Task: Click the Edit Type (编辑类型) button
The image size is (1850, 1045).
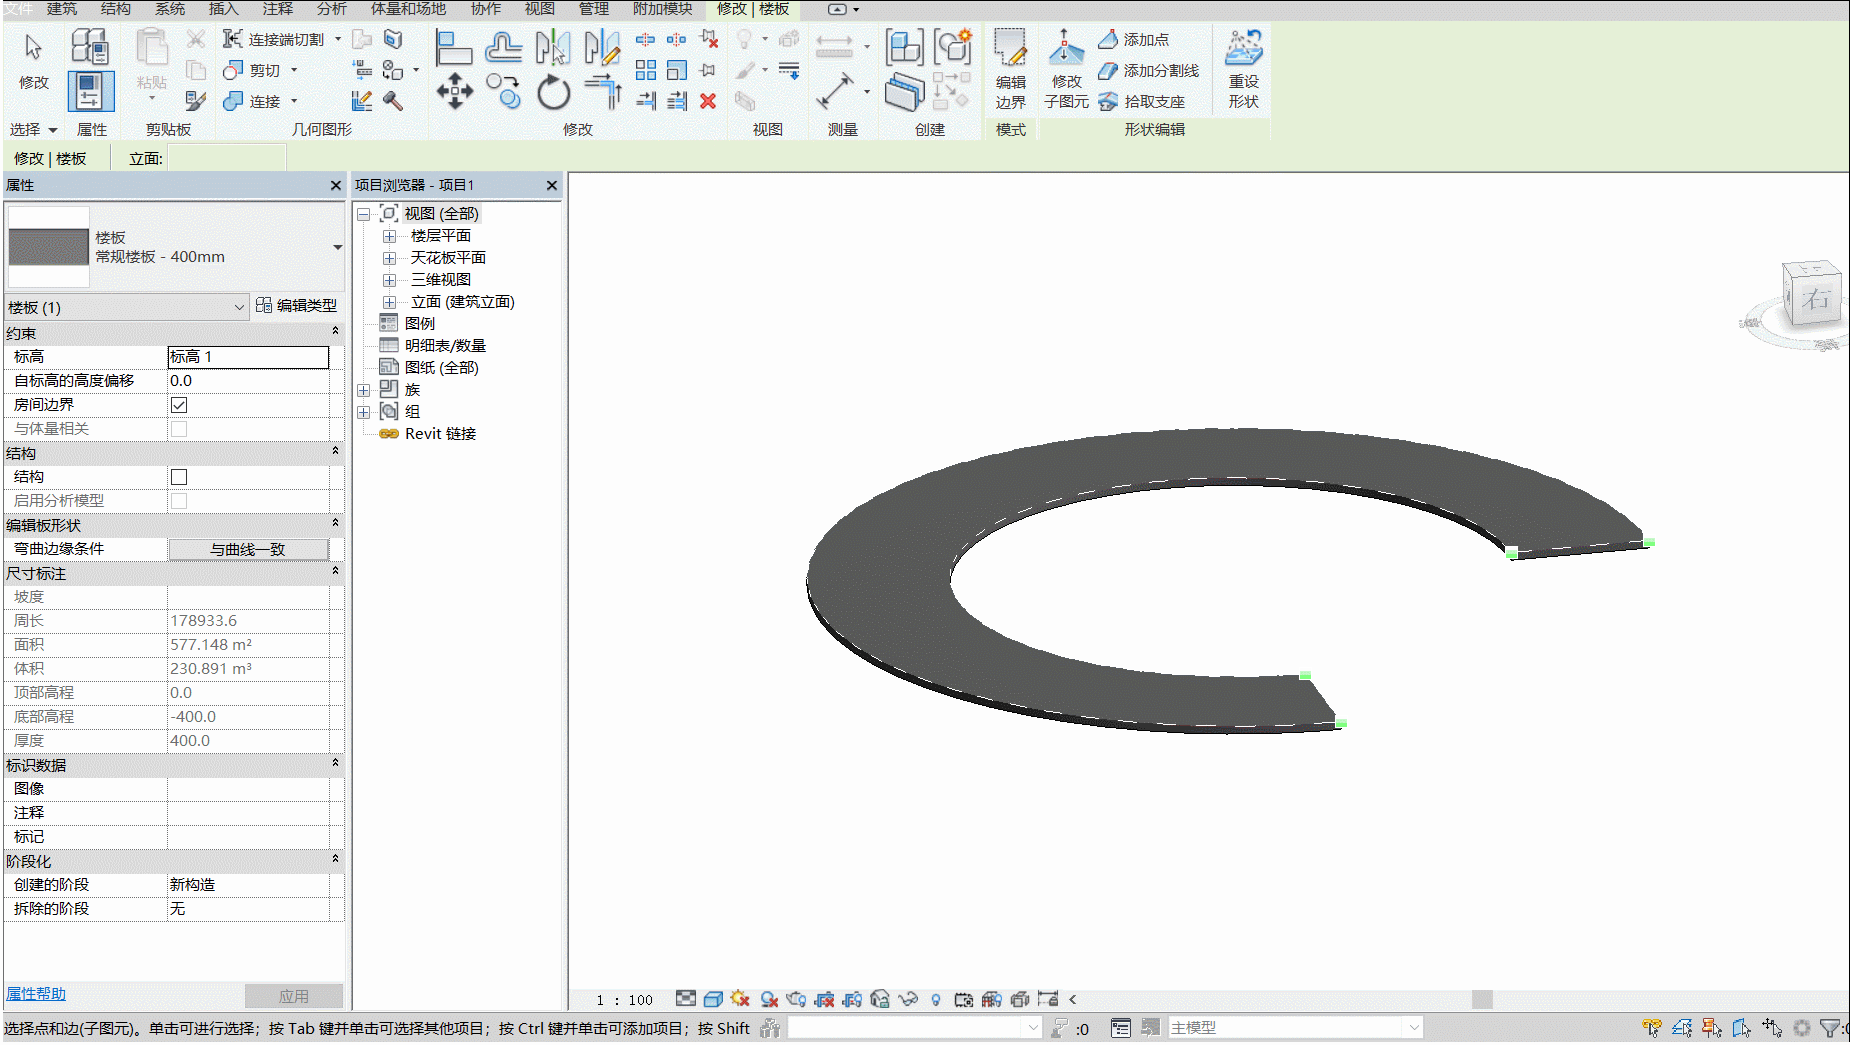Action: click(297, 305)
